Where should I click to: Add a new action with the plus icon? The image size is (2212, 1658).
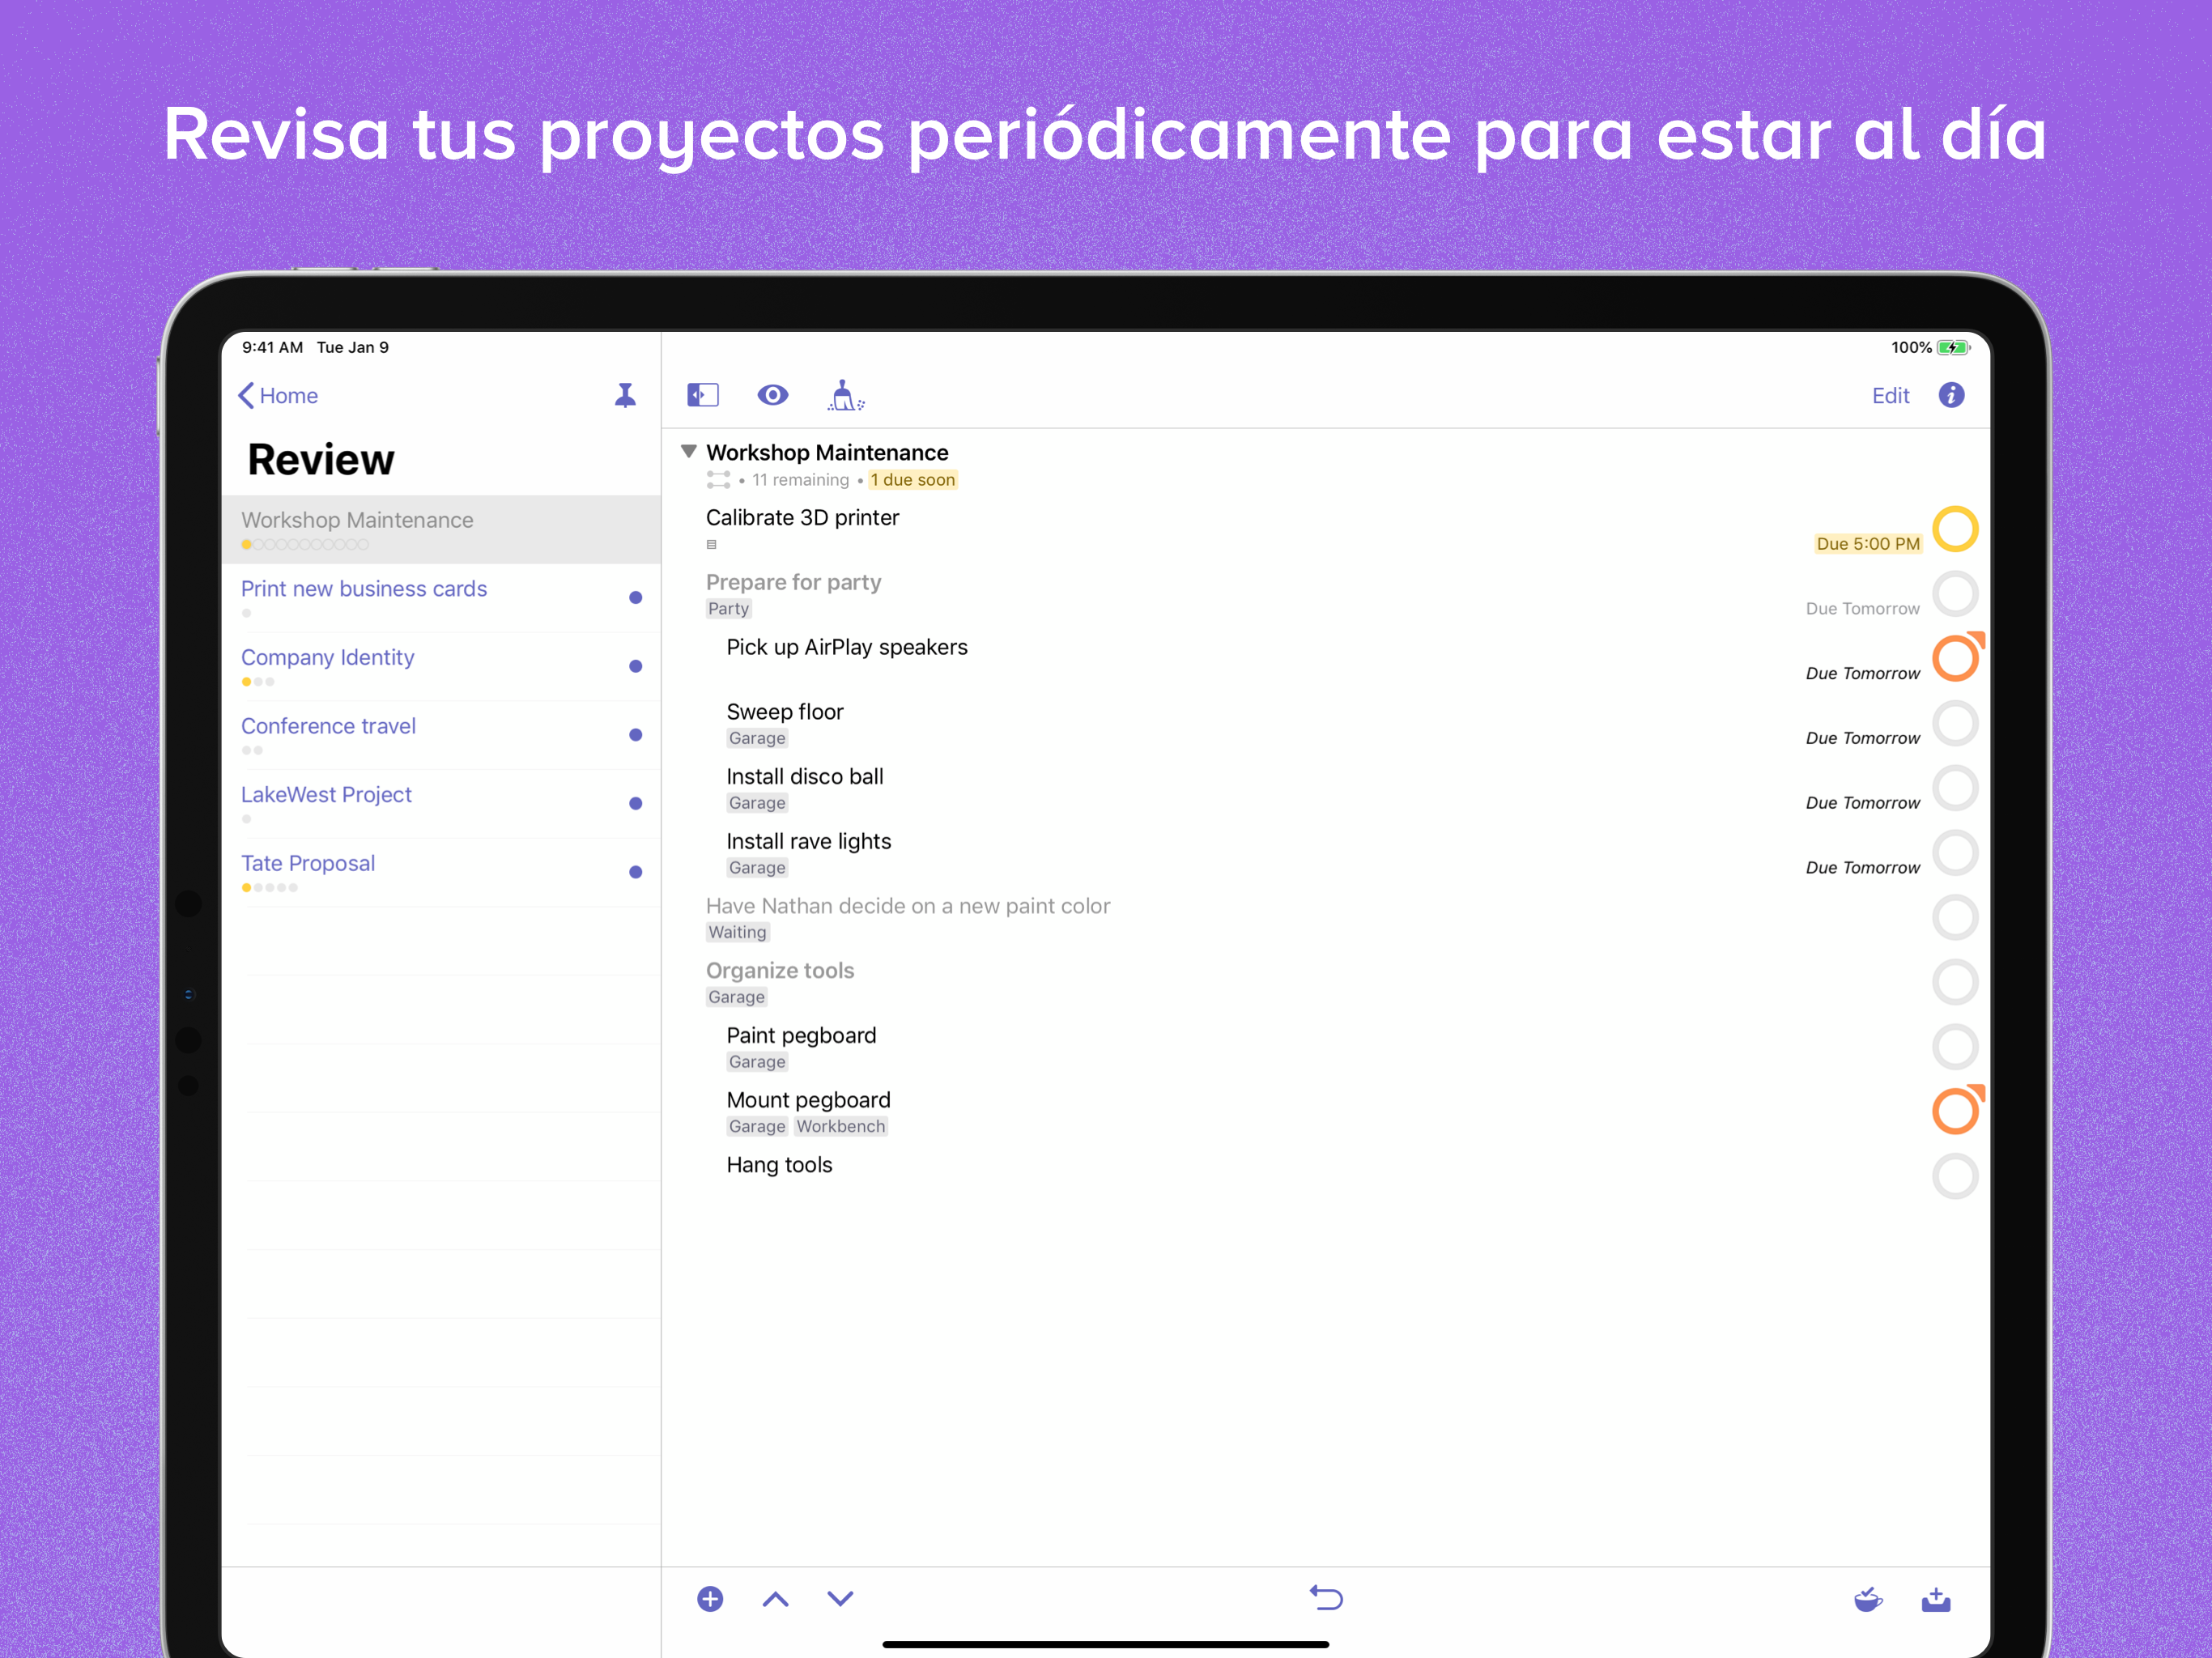[710, 1598]
